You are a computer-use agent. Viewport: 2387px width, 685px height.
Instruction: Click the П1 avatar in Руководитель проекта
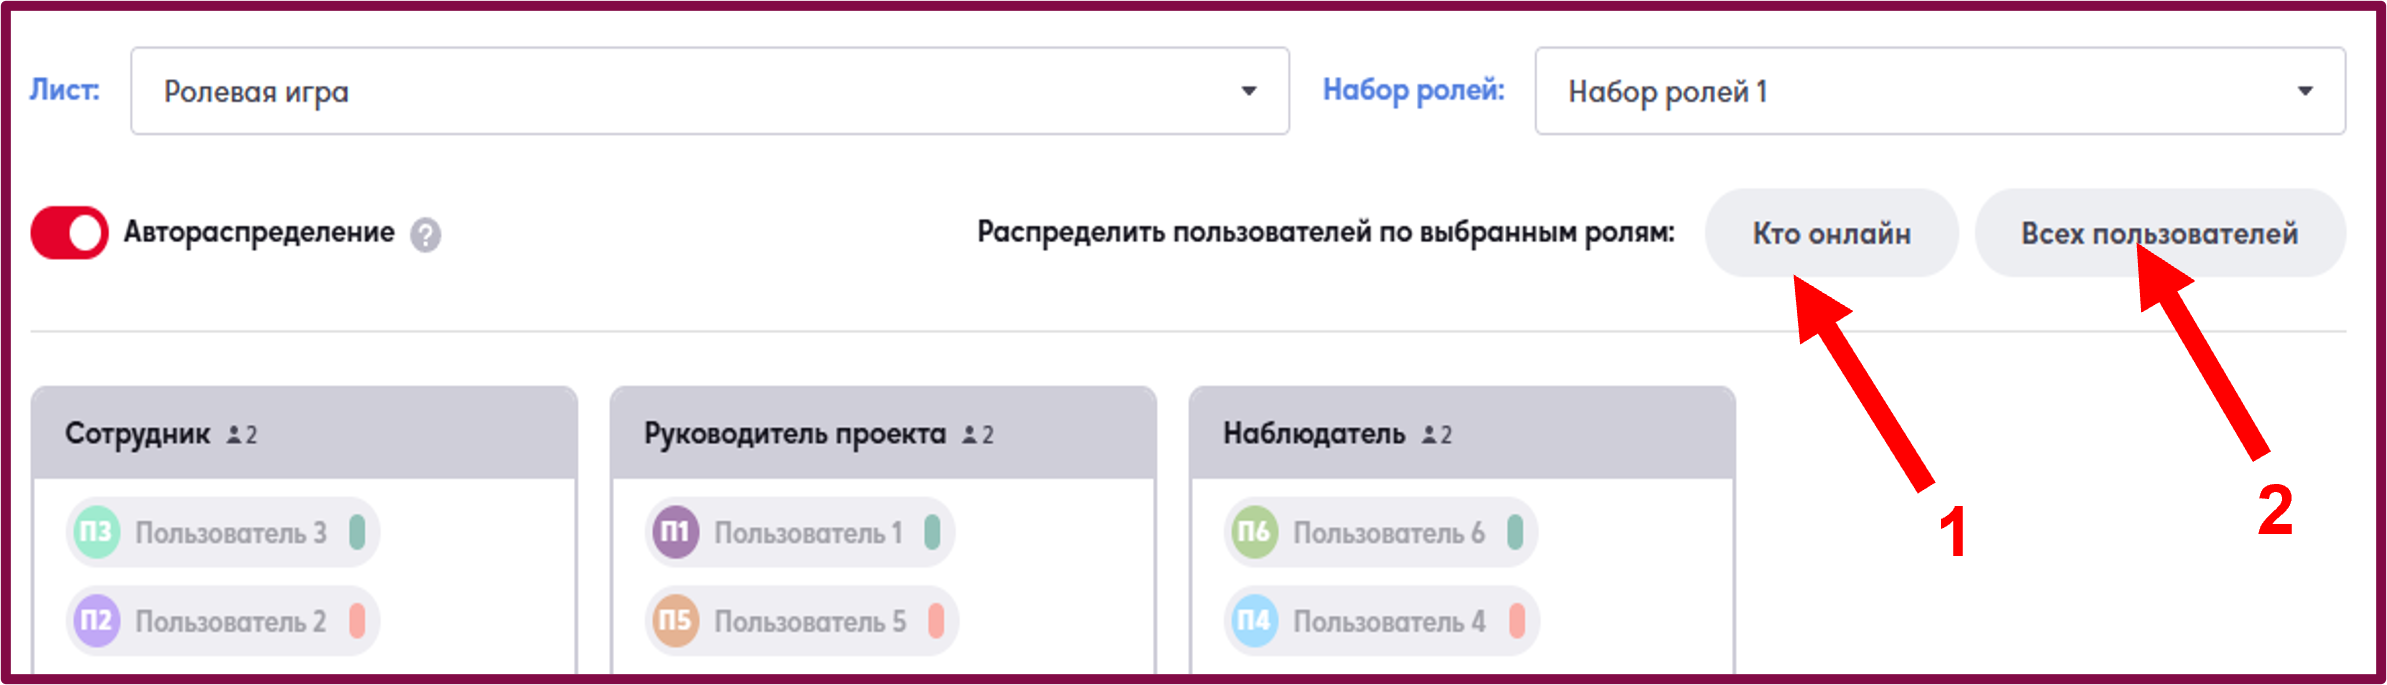click(x=676, y=531)
